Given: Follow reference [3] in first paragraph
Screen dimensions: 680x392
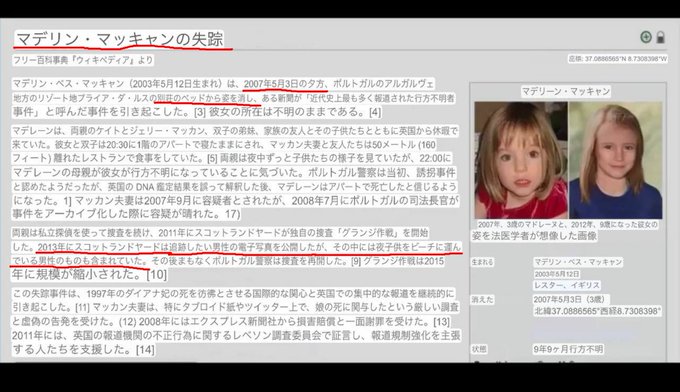Looking at the screenshot, I should click(199, 112).
